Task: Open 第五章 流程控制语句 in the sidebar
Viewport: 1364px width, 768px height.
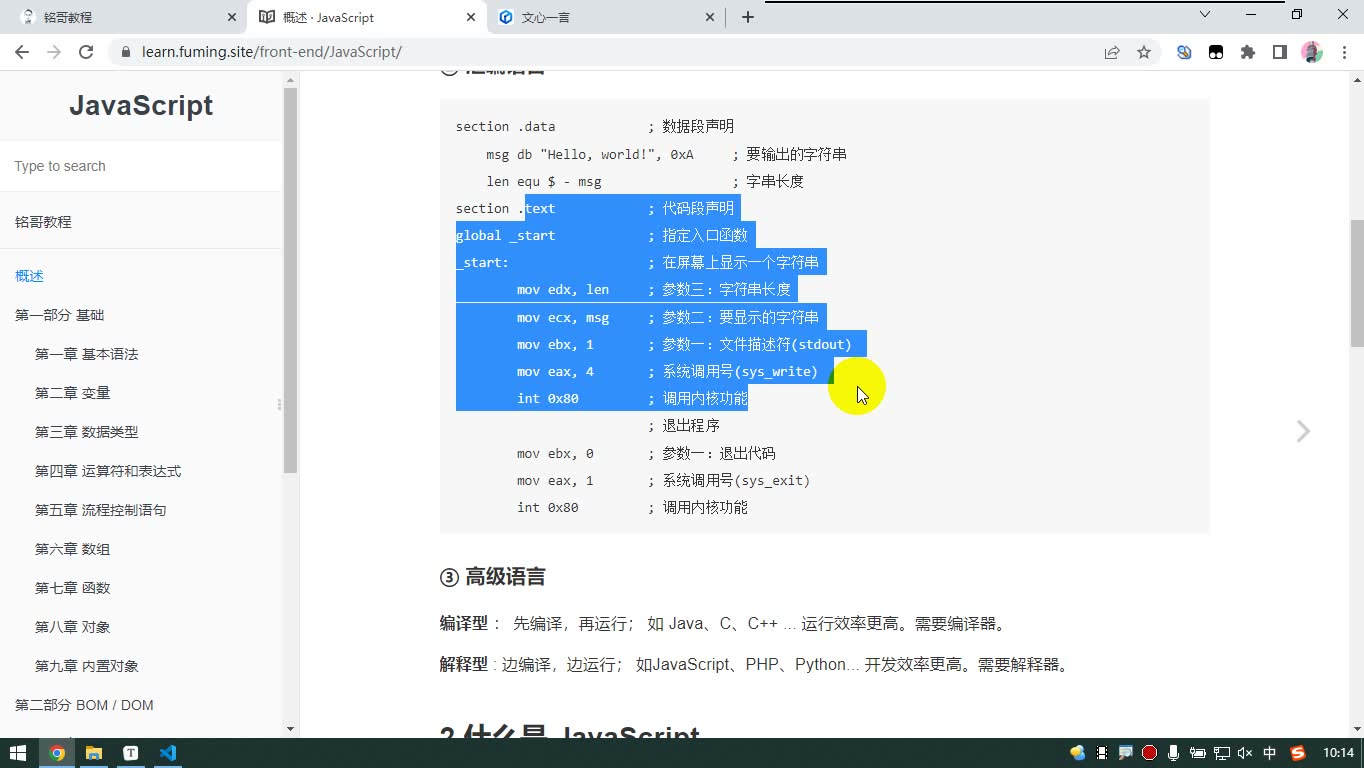Action: click(x=100, y=510)
